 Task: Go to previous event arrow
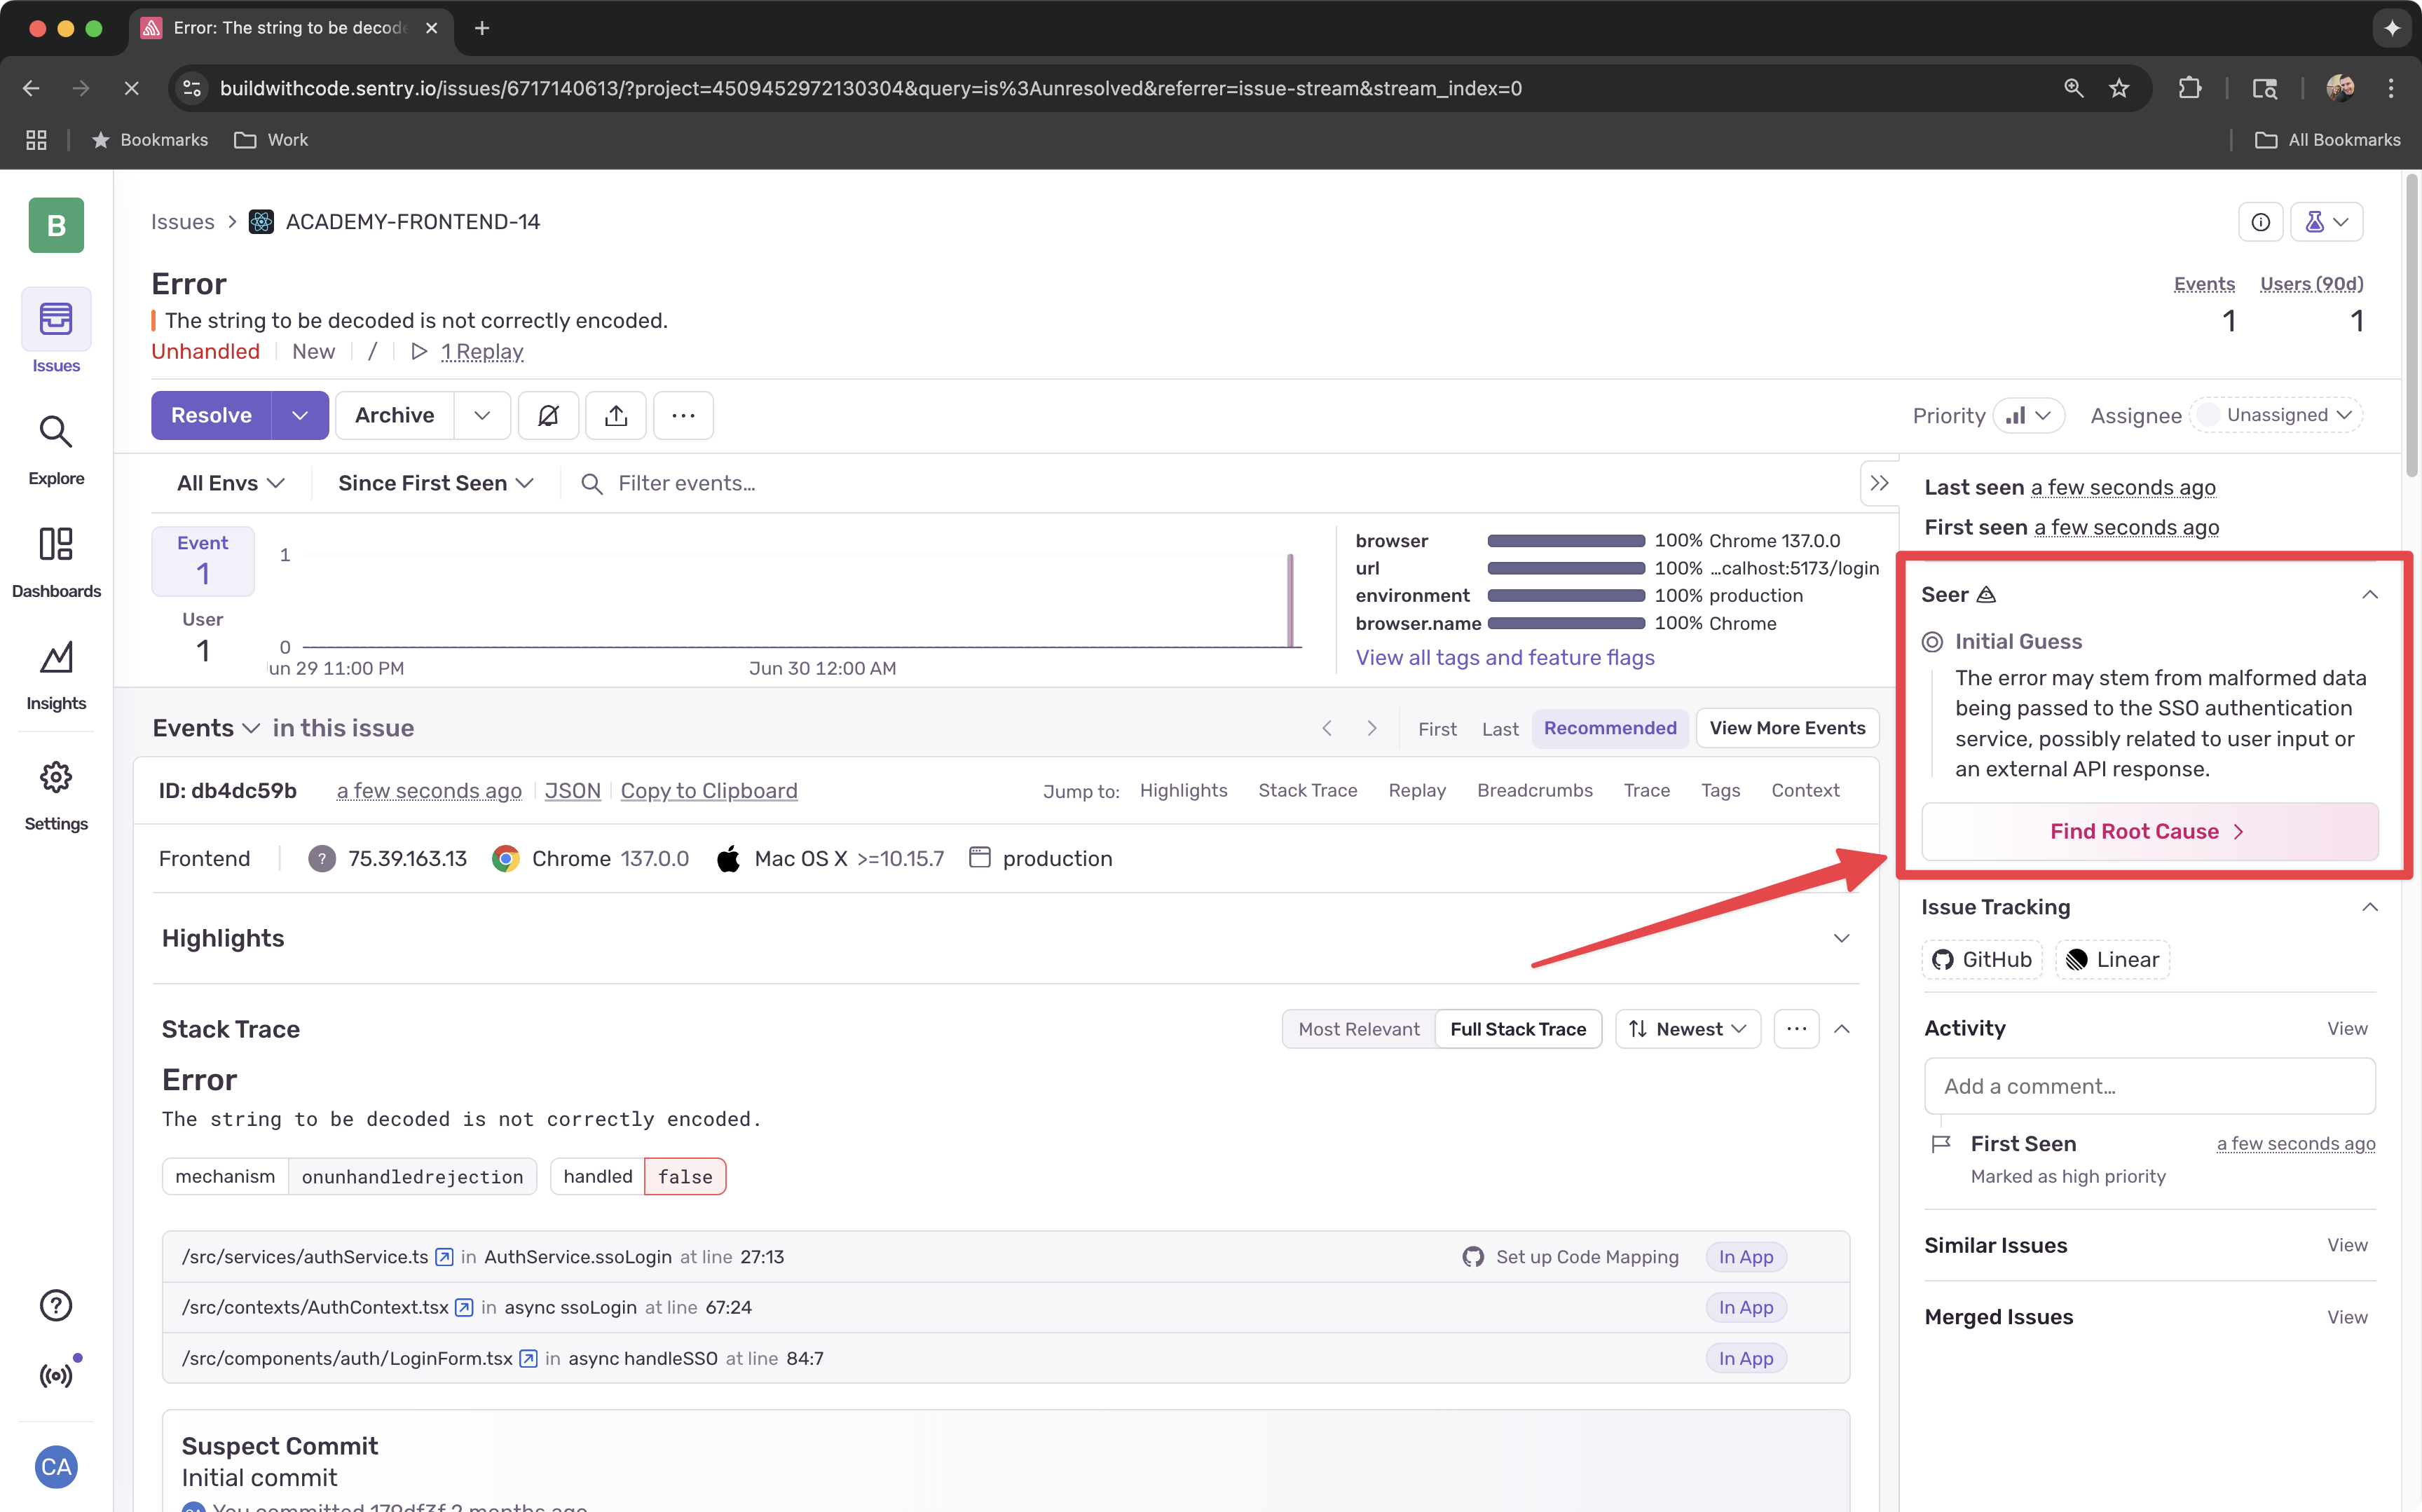[1327, 728]
